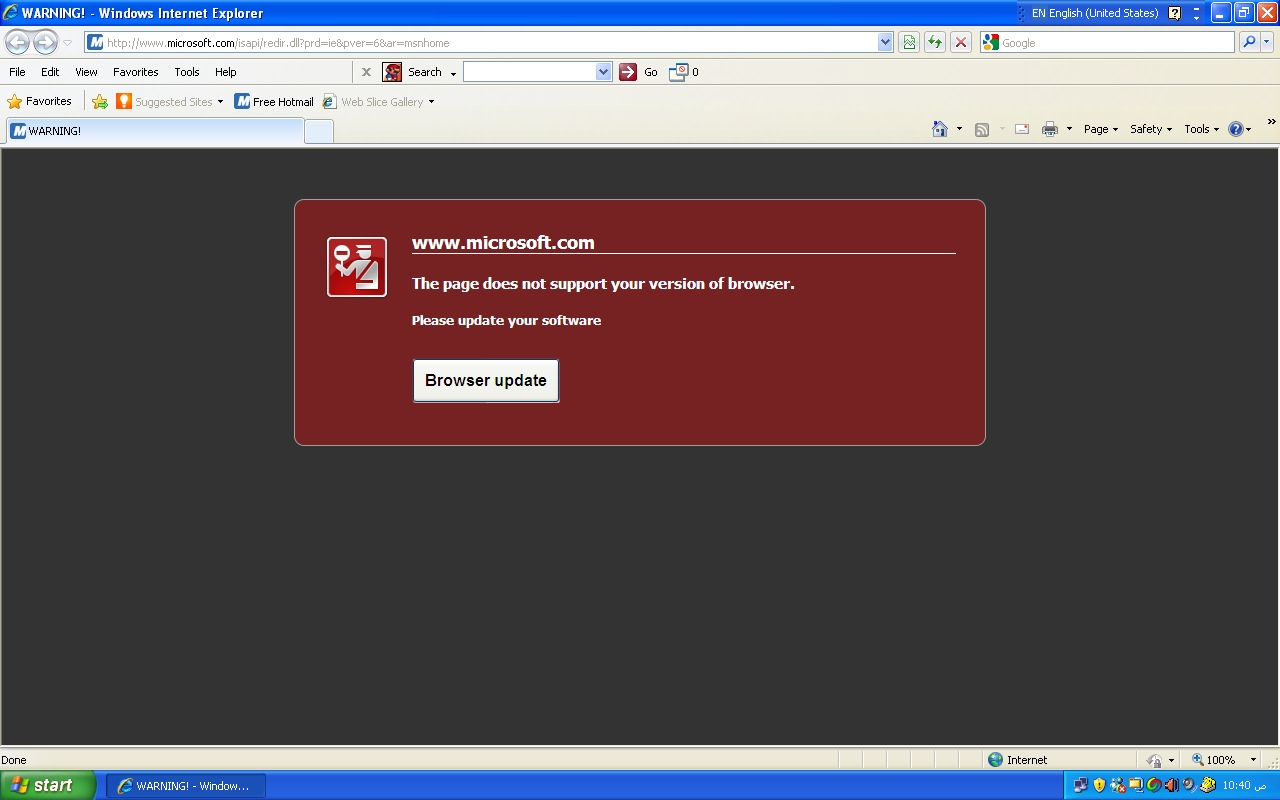The image size is (1280, 800).
Task: Click the toolbar Search icon
Action: (392, 72)
